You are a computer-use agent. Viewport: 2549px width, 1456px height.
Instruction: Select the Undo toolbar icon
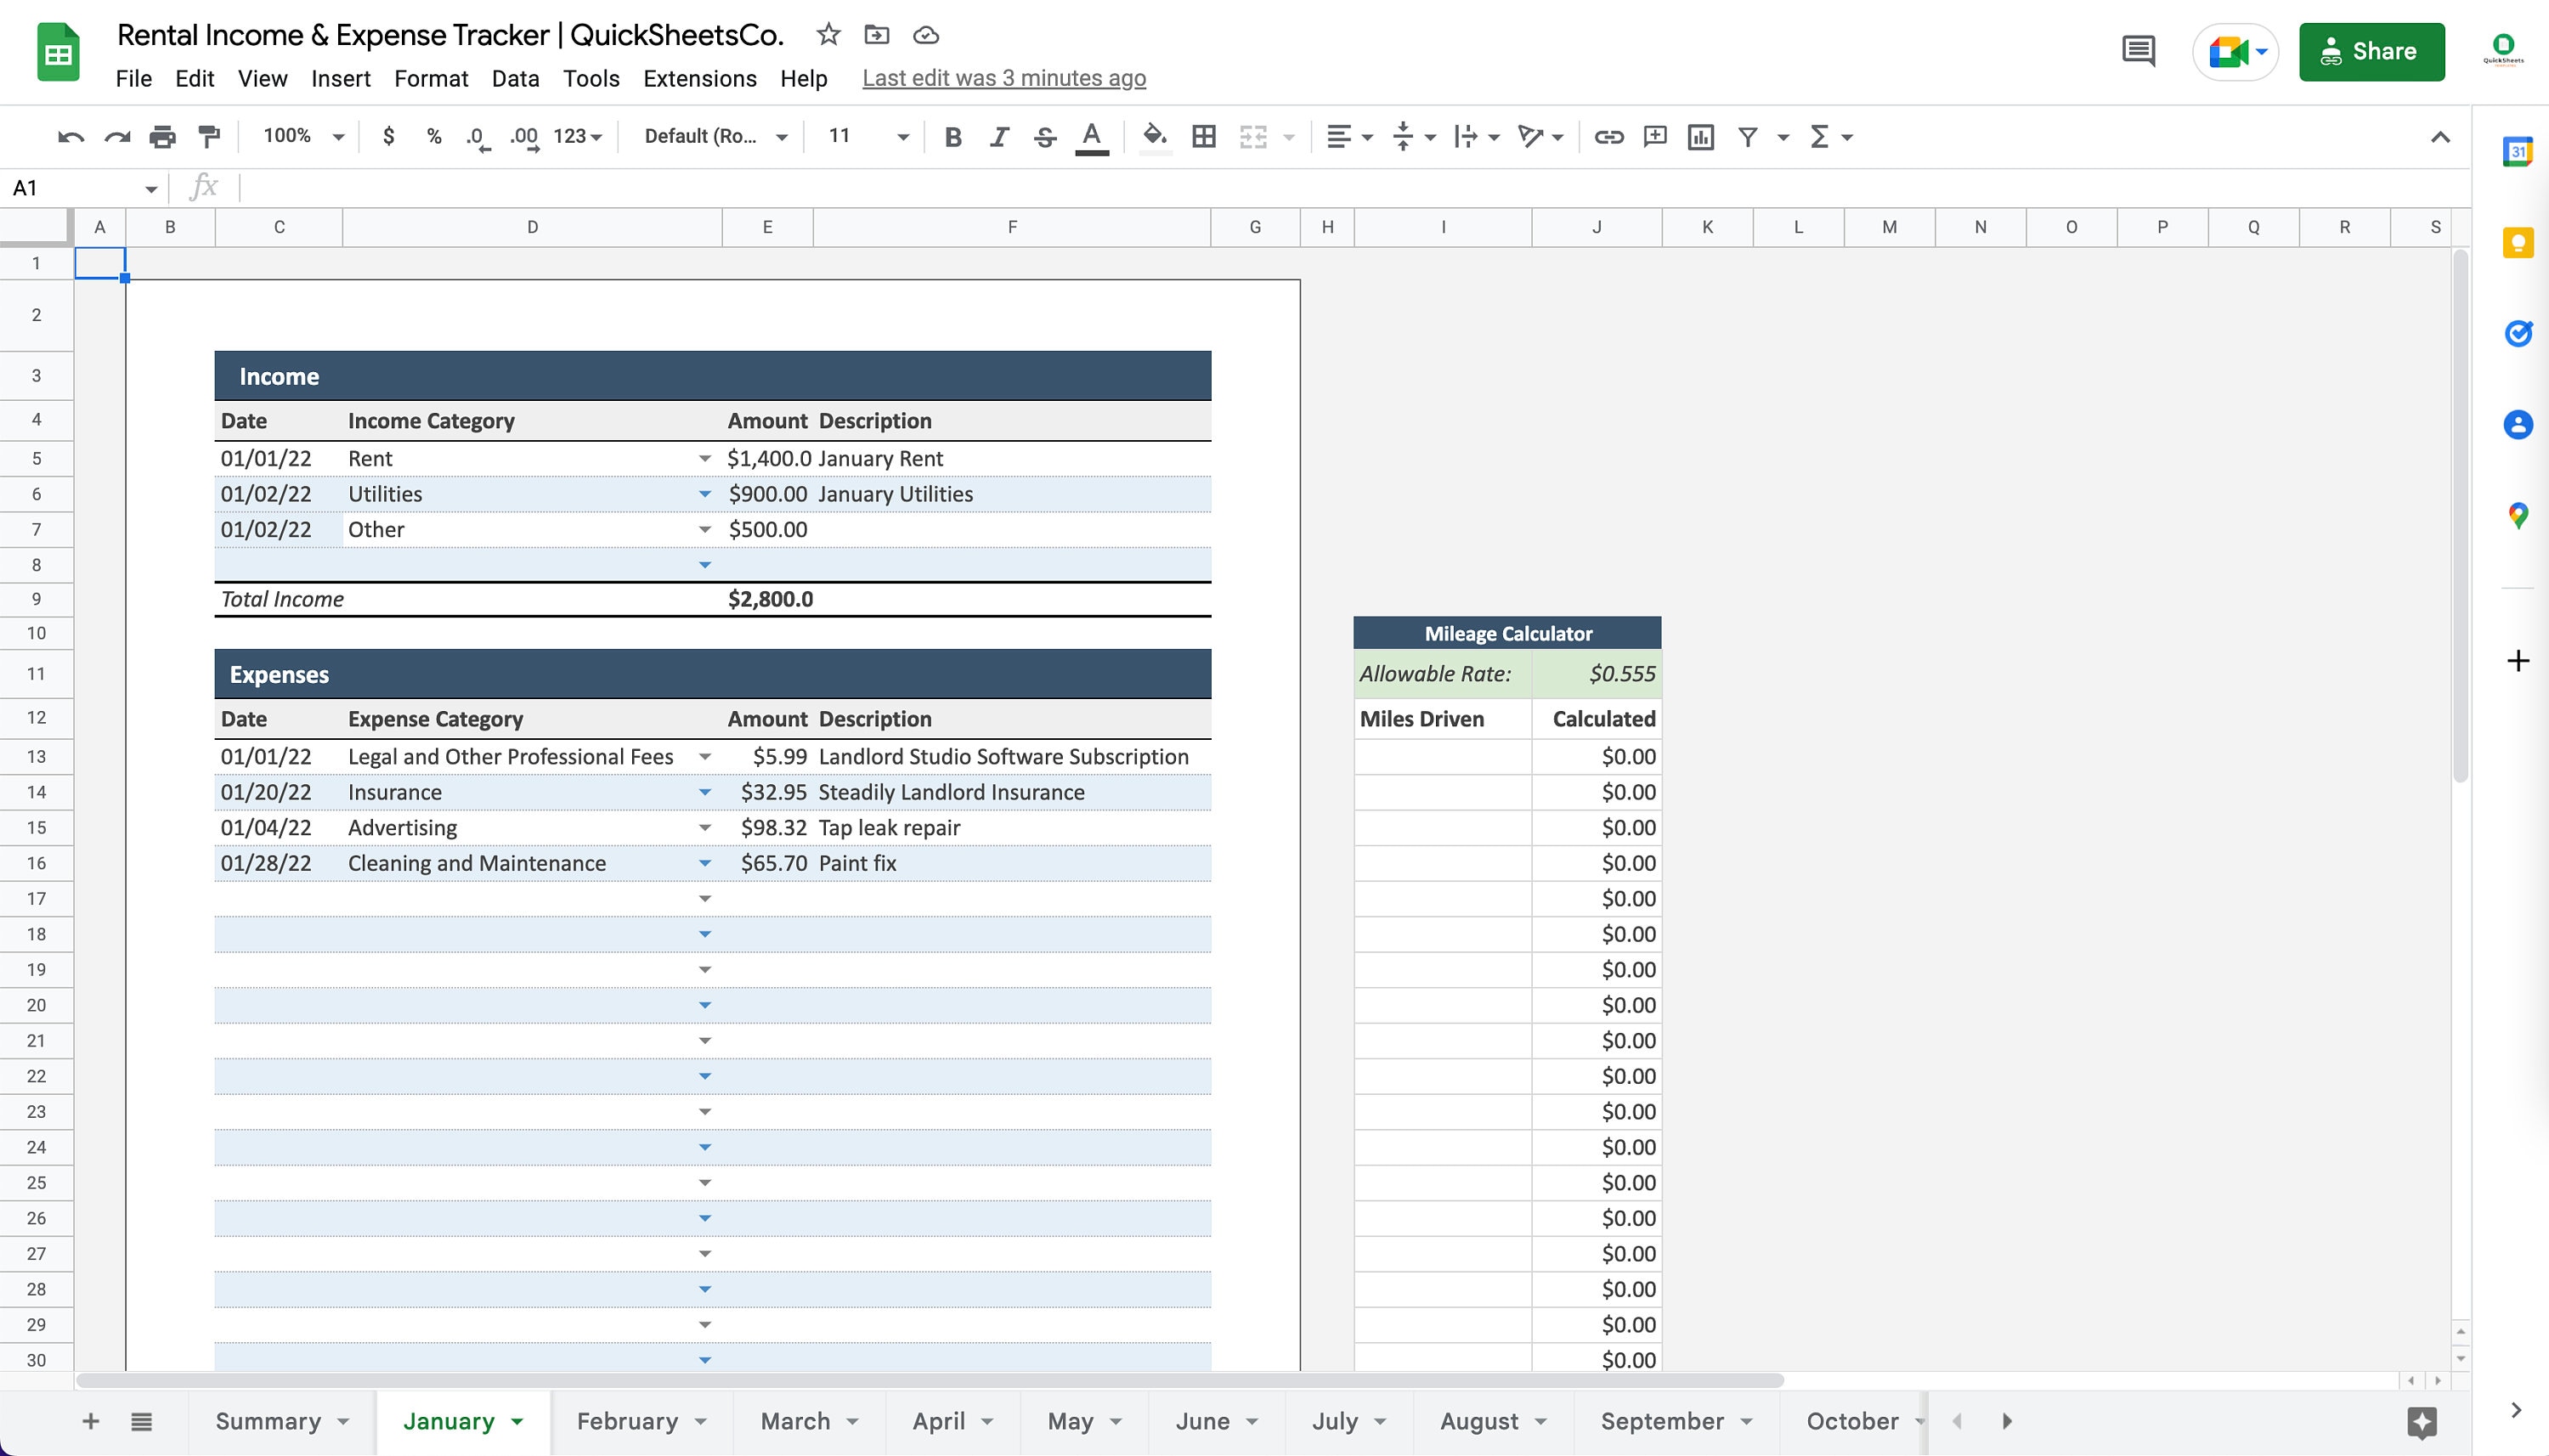[69, 136]
